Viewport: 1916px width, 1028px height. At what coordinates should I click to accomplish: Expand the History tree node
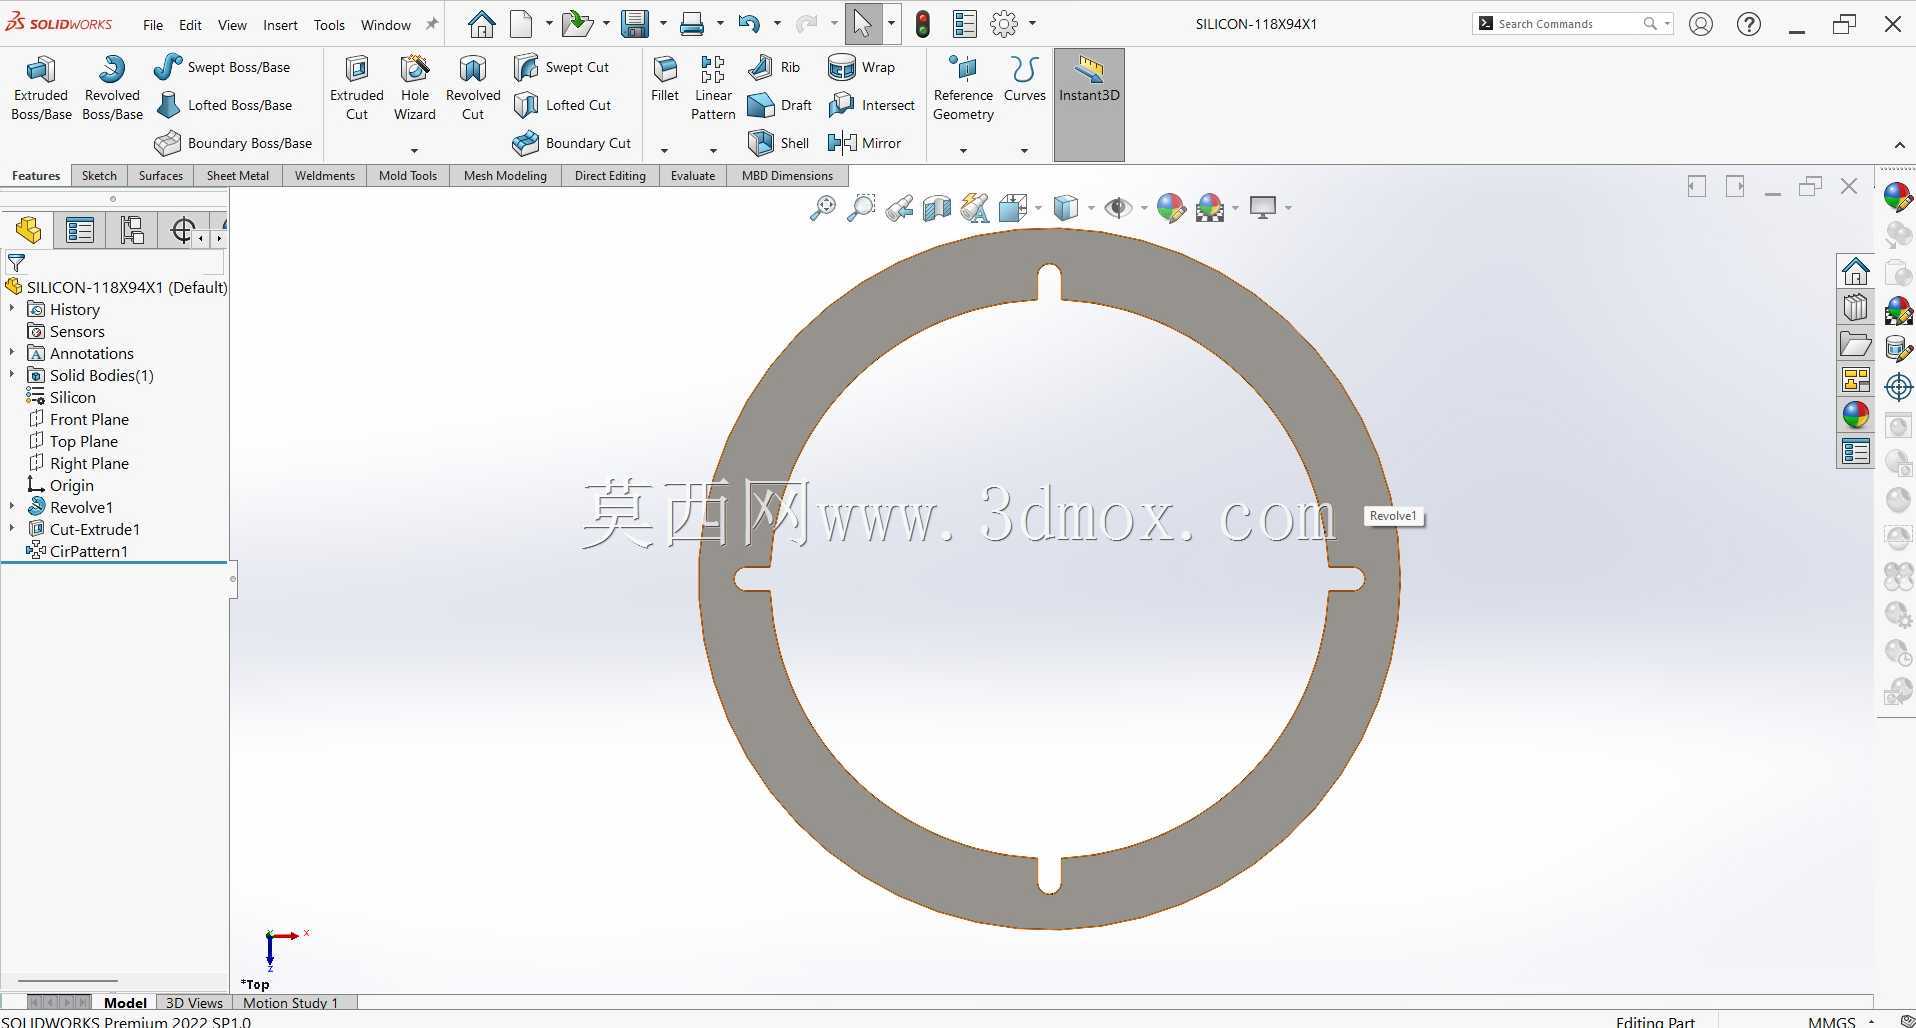(x=12, y=309)
